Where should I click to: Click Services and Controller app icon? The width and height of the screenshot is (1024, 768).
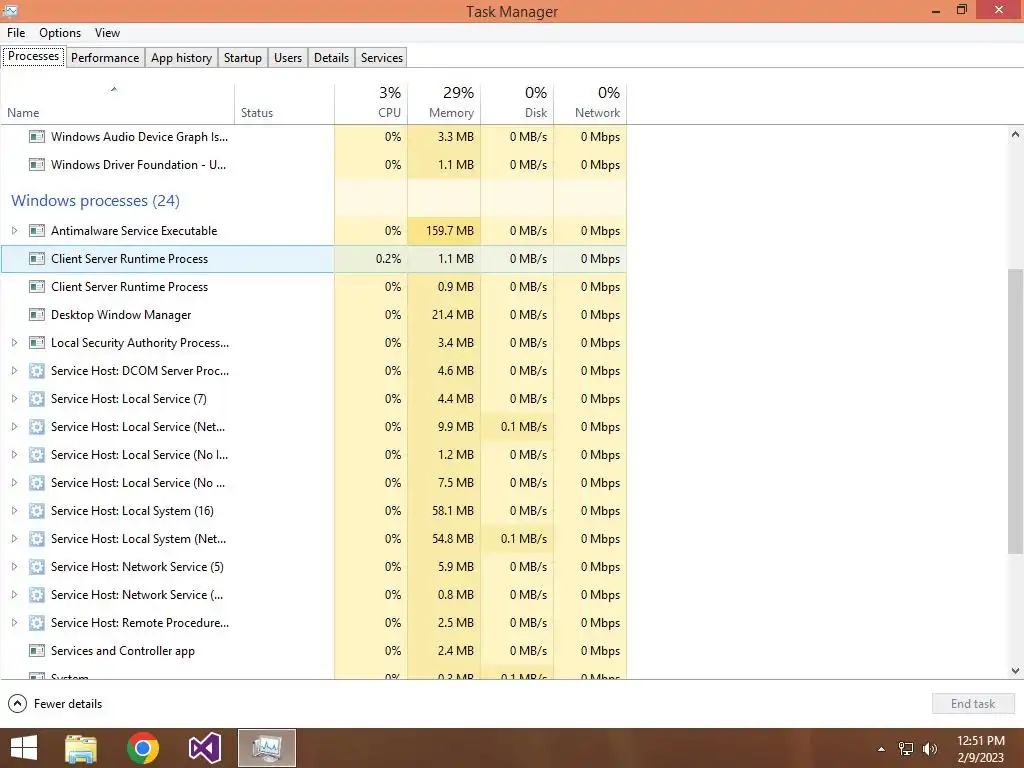click(x=37, y=651)
